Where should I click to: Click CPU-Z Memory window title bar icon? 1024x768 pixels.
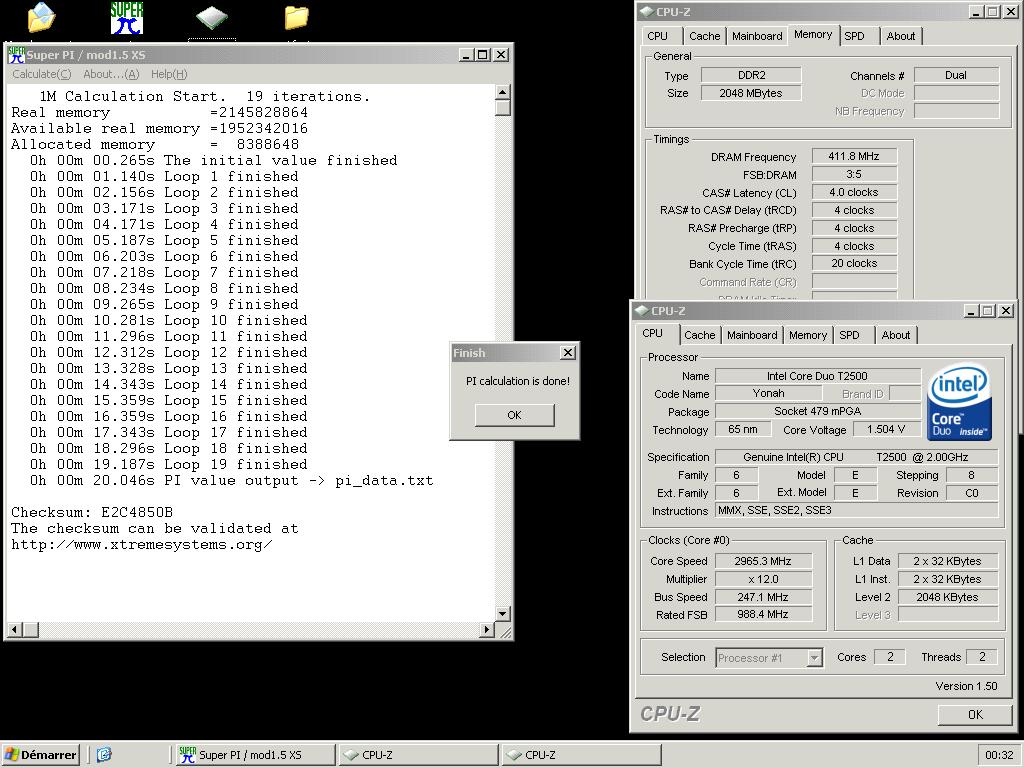(647, 12)
